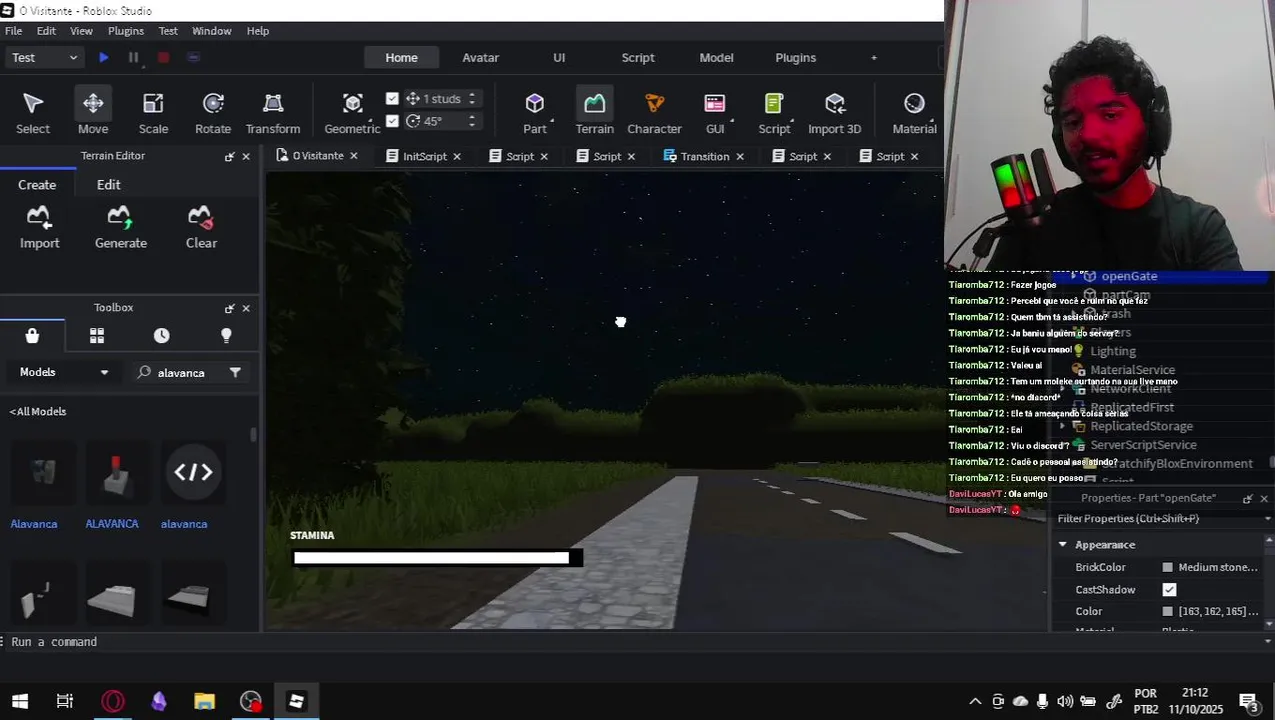The image size is (1275, 720).
Task: Add a custom ribbon tab with plus
Action: (x=873, y=58)
